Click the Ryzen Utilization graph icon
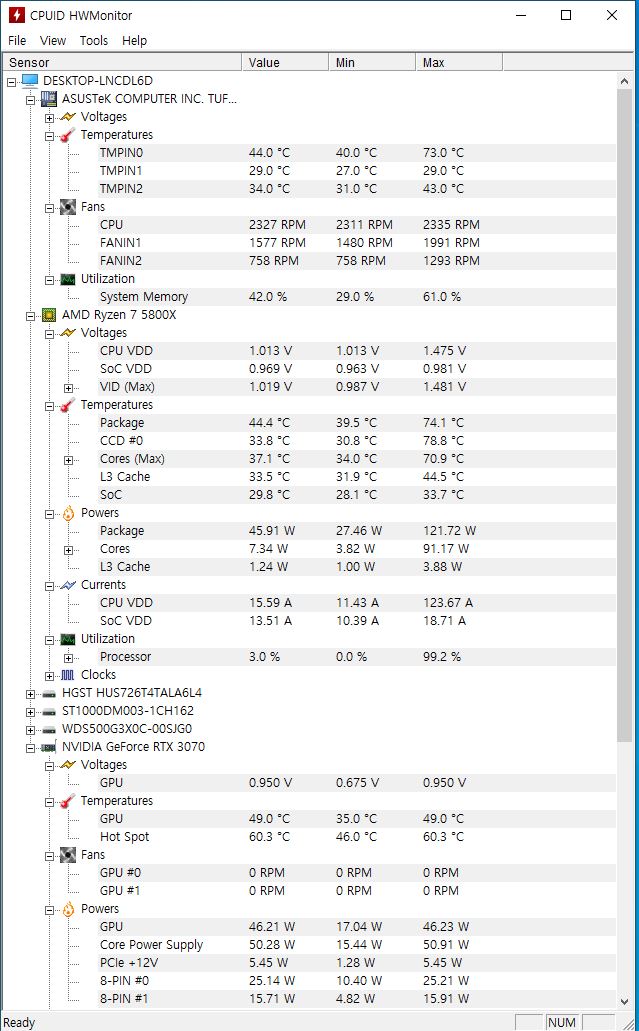 coord(68,638)
